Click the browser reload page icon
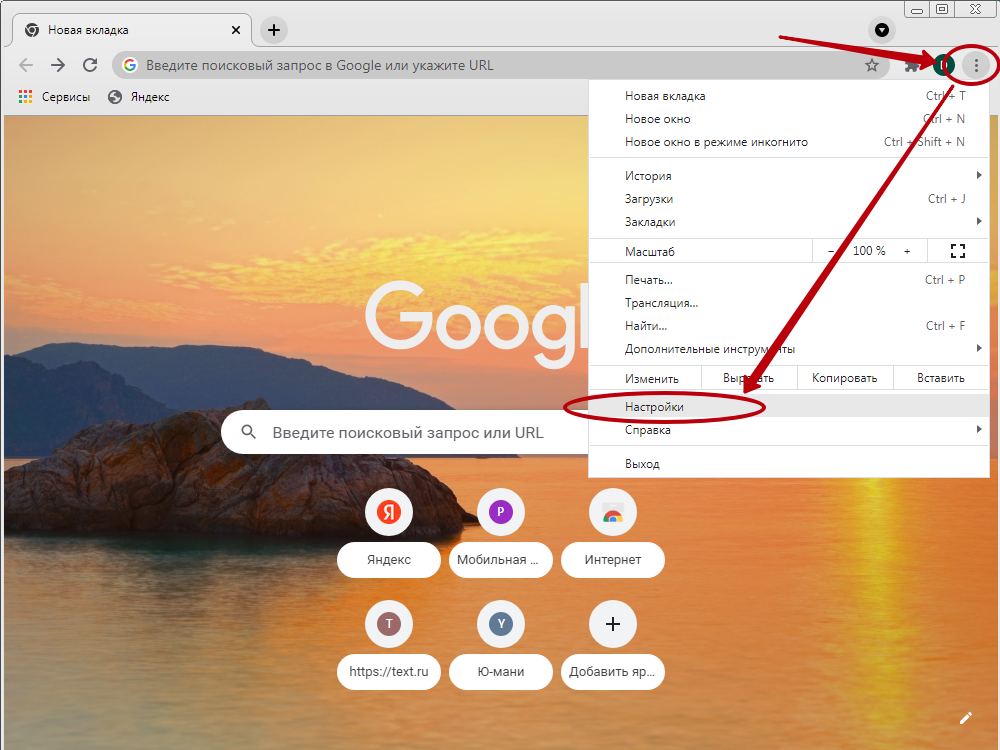The width and height of the screenshot is (1000, 750). coord(90,65)
